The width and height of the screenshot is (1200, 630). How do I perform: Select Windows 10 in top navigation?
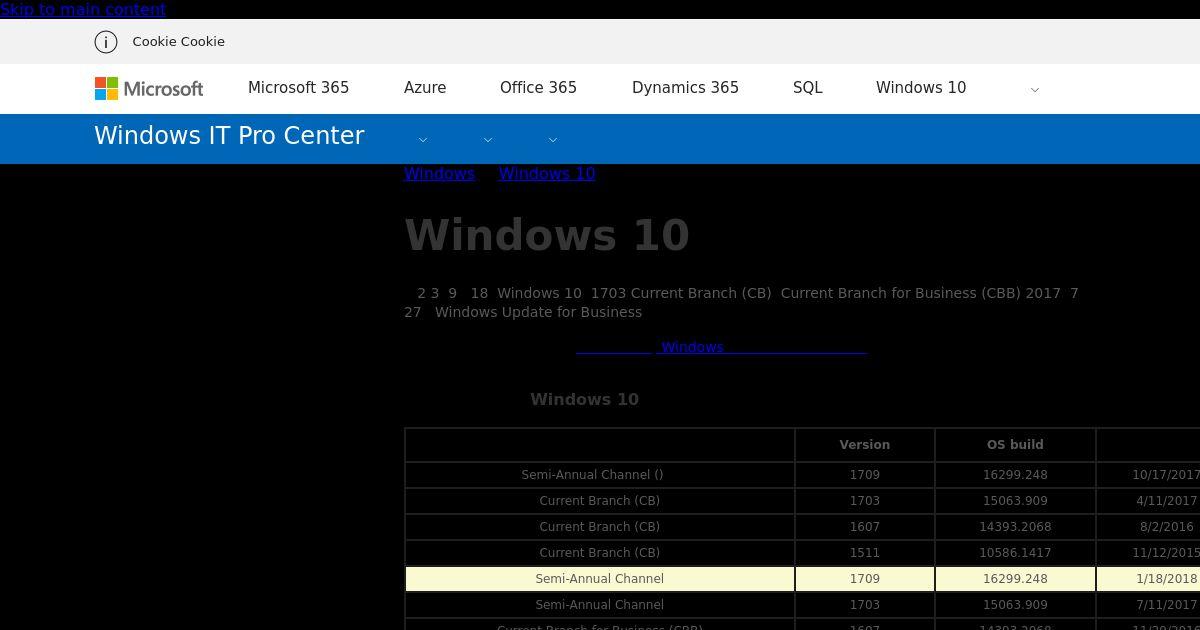pos(921,88)
